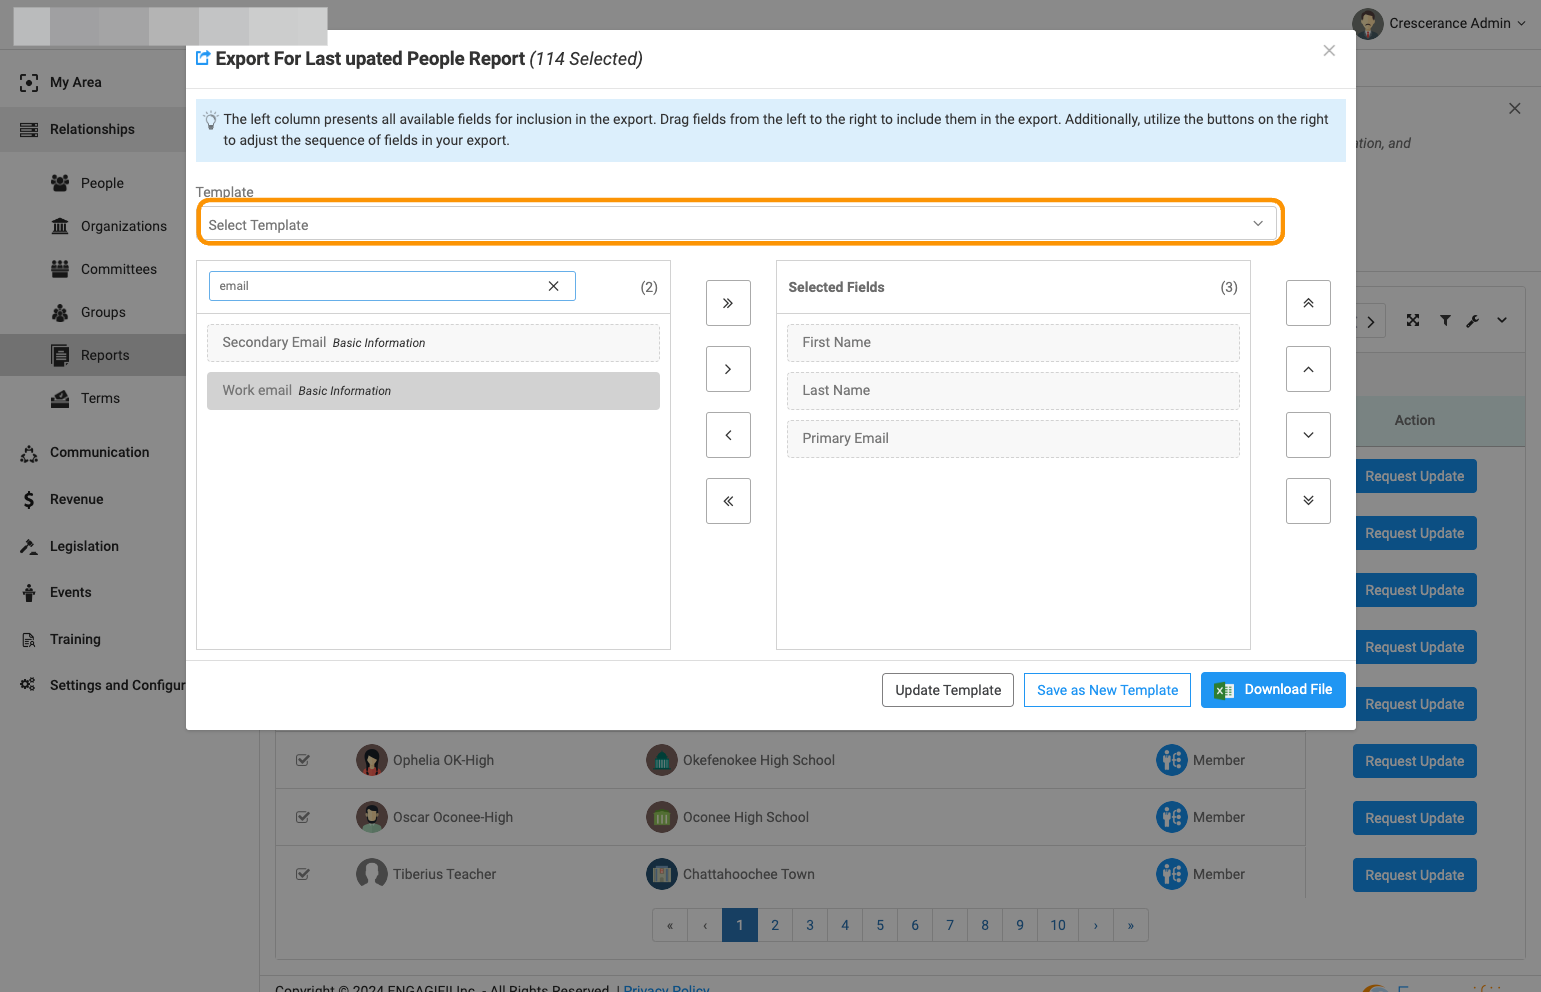Select the Work email field
1541x992 pixels.
coord(433,391)
